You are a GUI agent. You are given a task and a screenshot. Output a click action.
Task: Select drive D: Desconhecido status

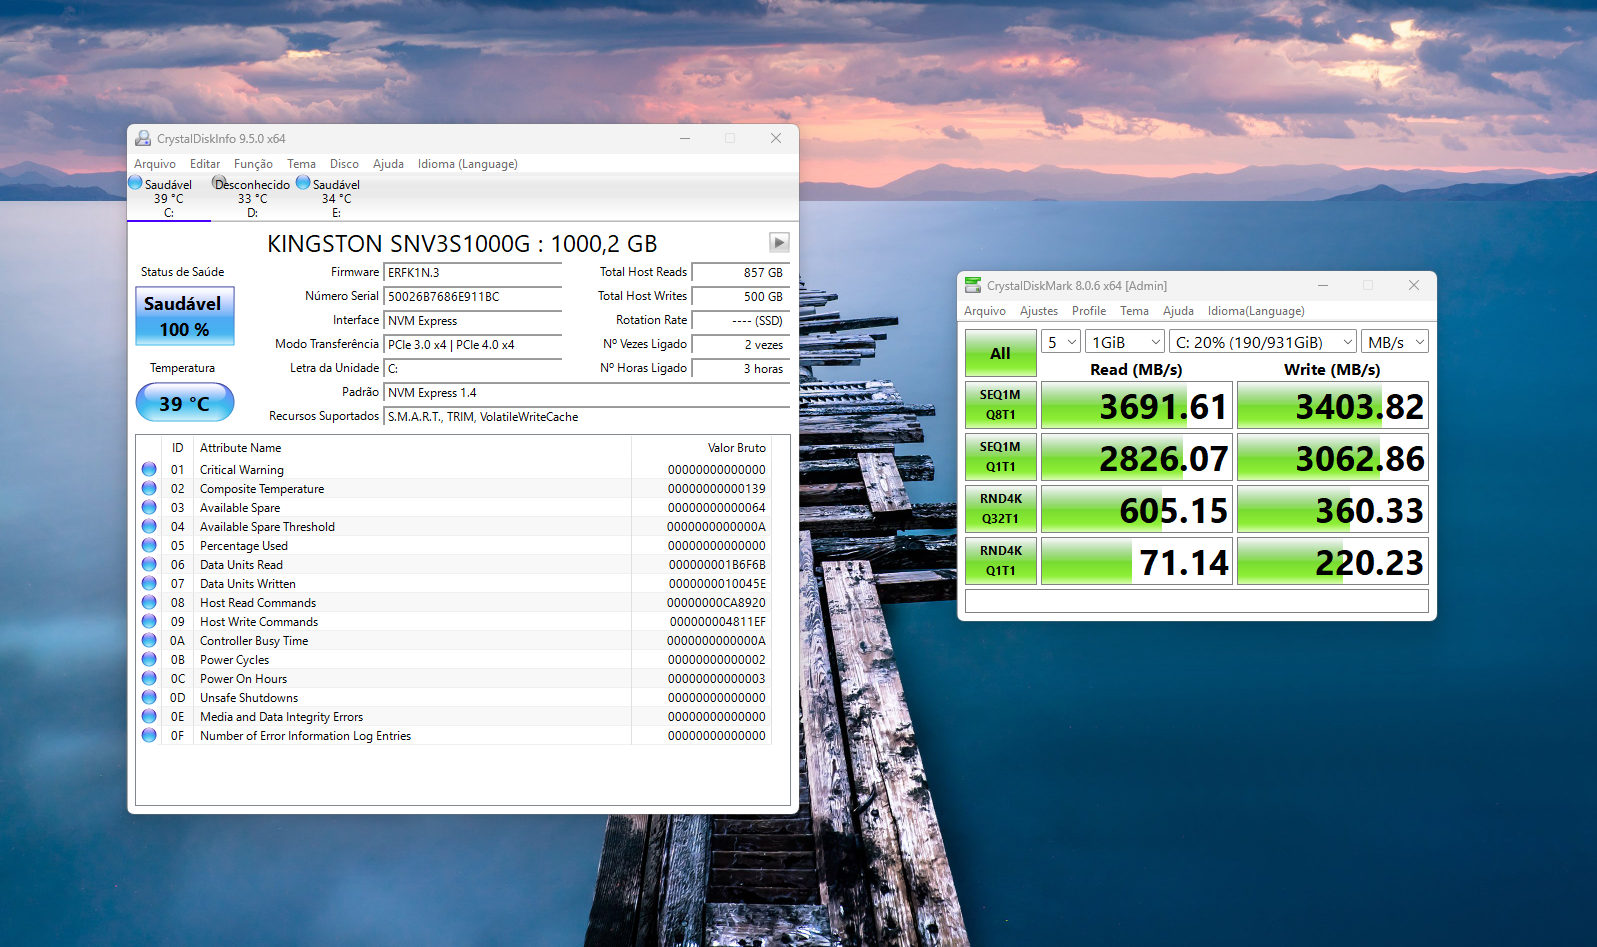pyautogui.click(x=252, y=198)
